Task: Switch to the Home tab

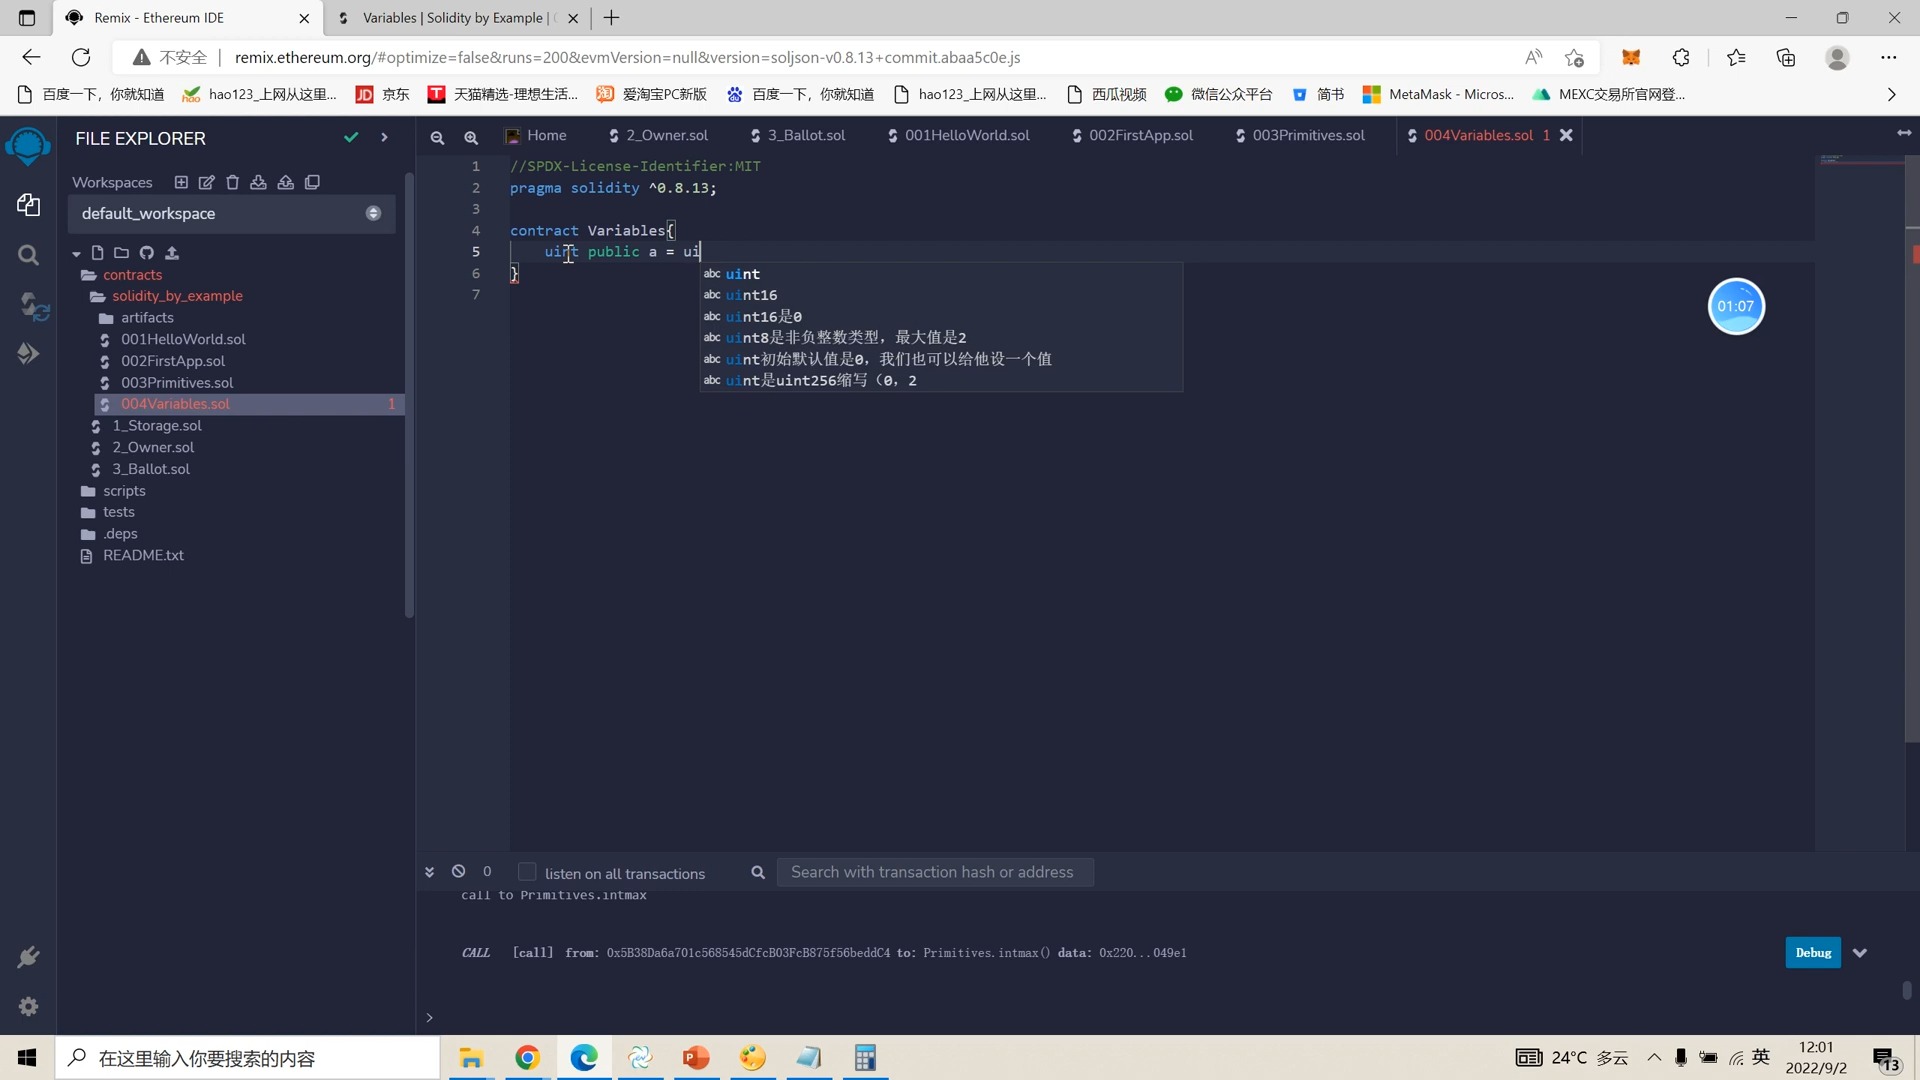Action: pyautogui.click(x=546, y=135)
